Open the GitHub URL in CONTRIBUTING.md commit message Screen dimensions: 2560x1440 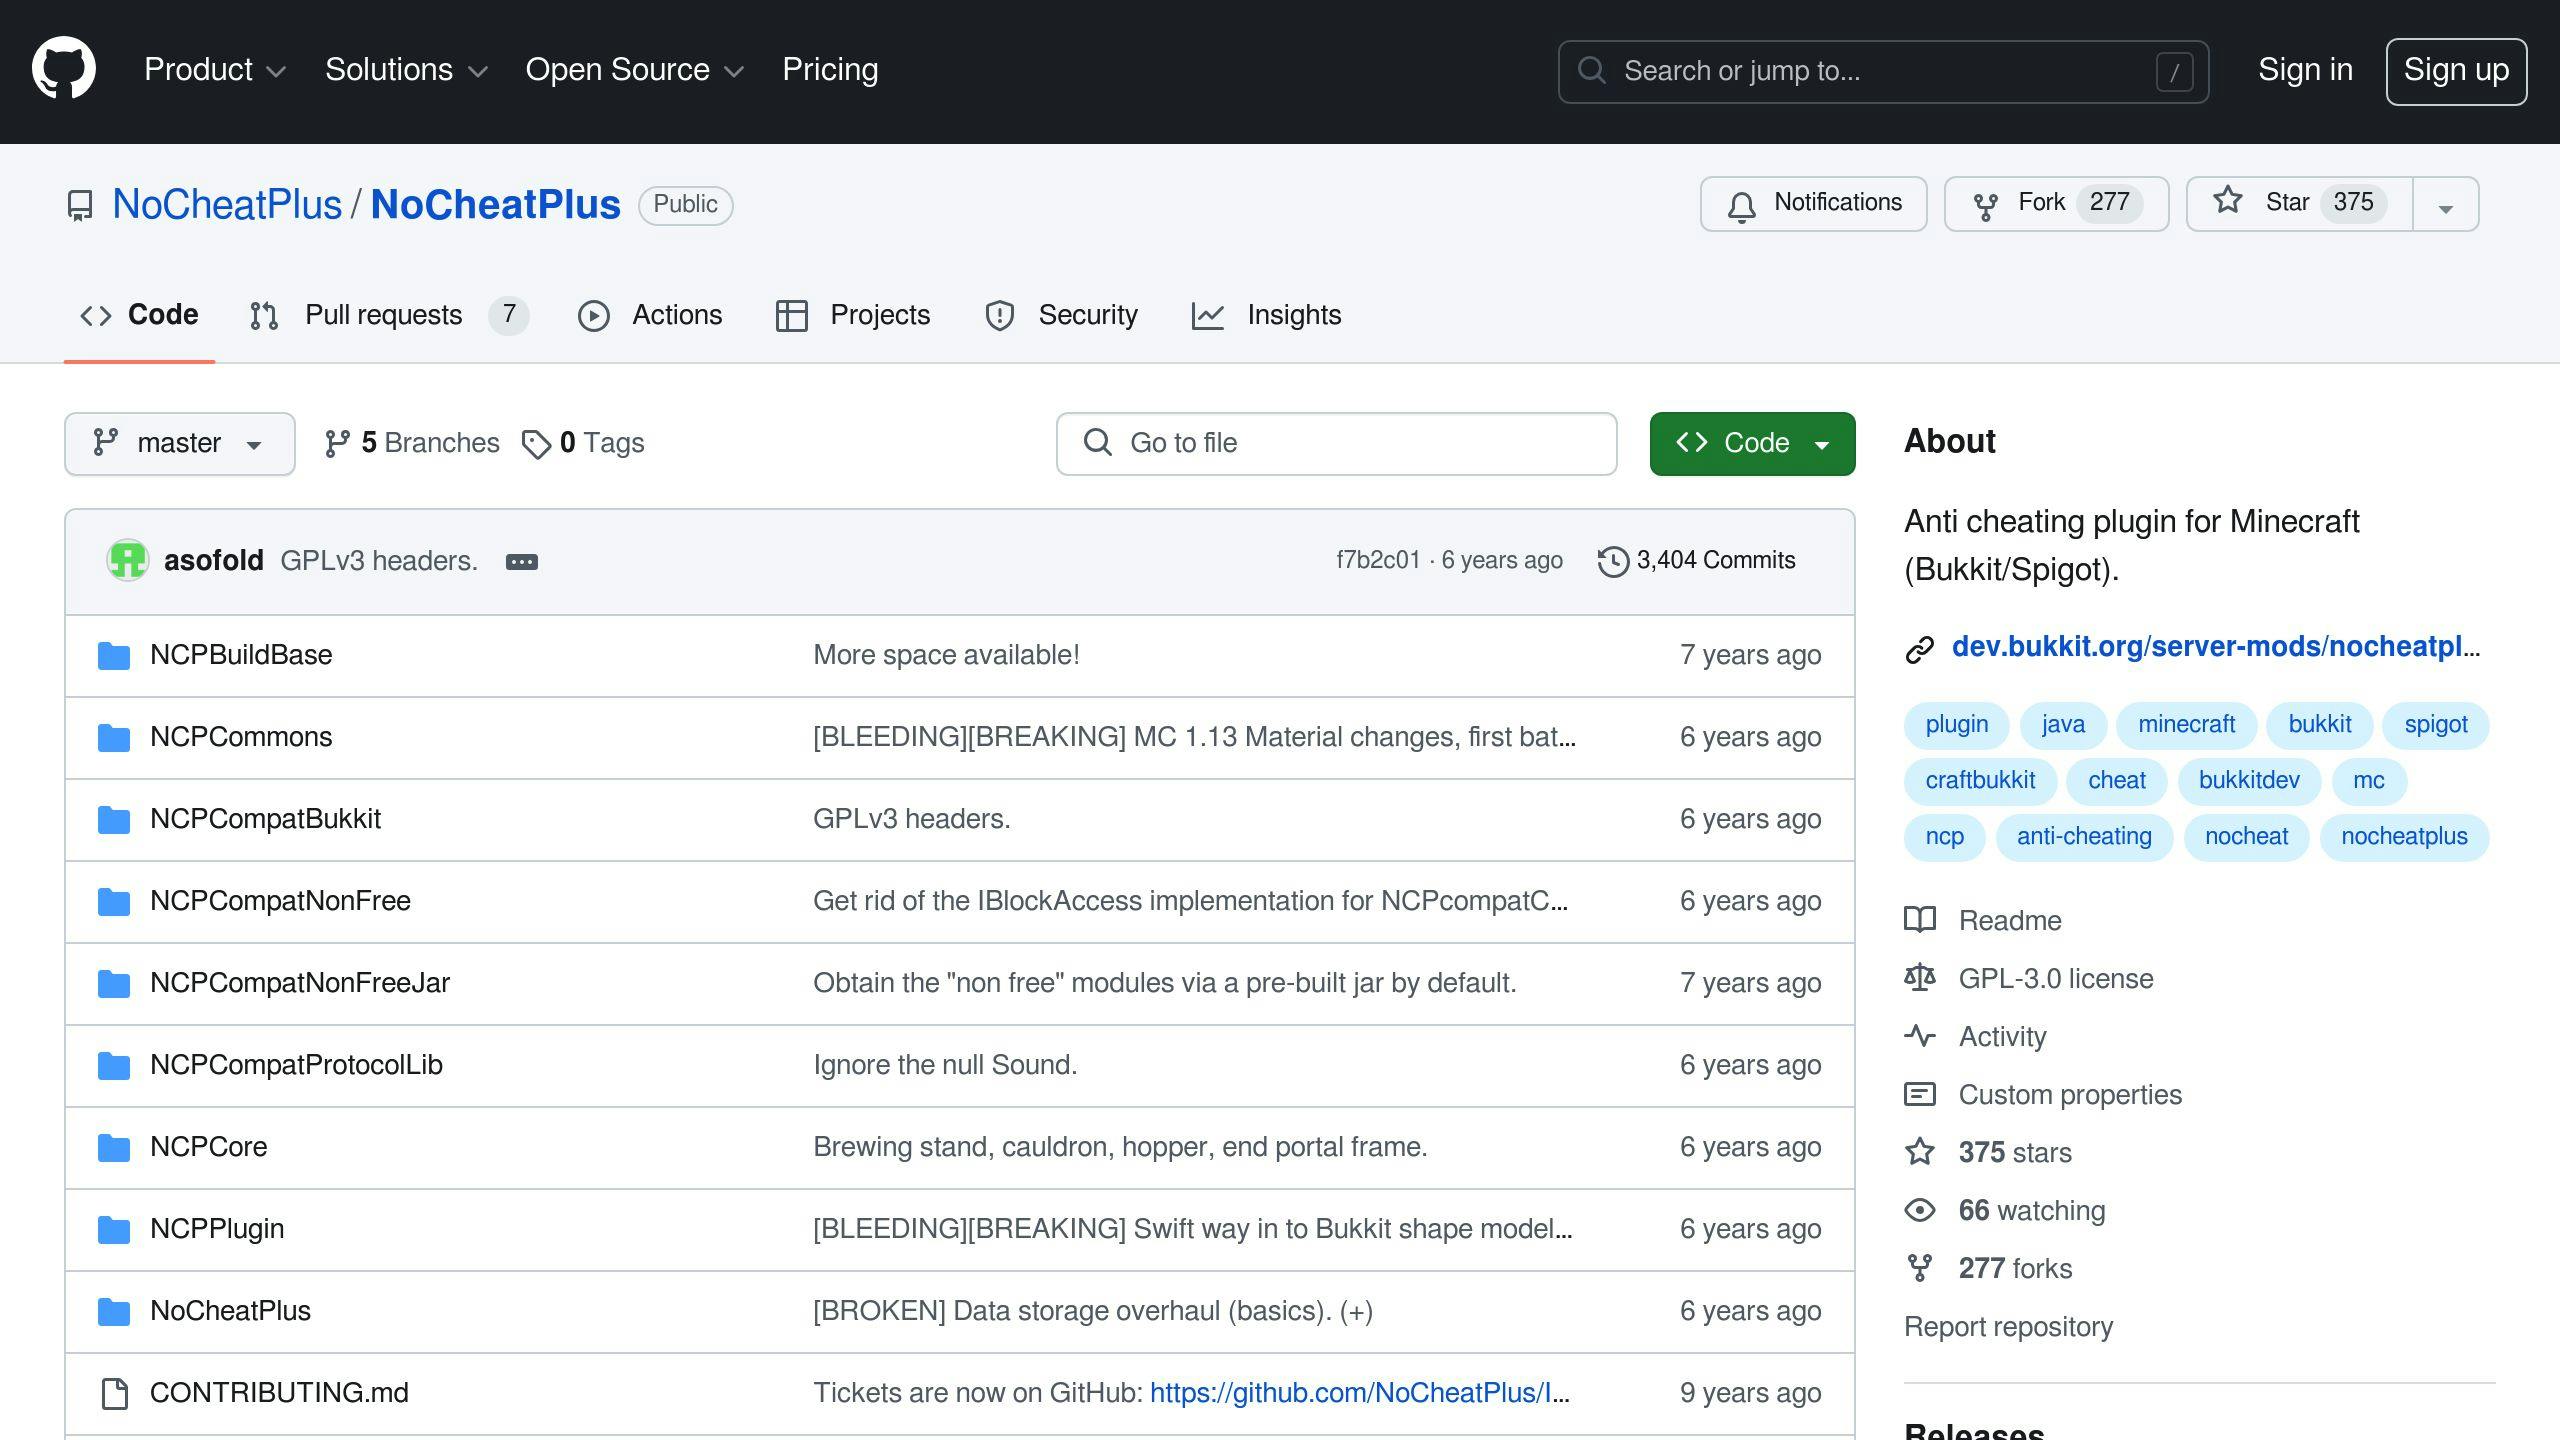[1360, 1393]
